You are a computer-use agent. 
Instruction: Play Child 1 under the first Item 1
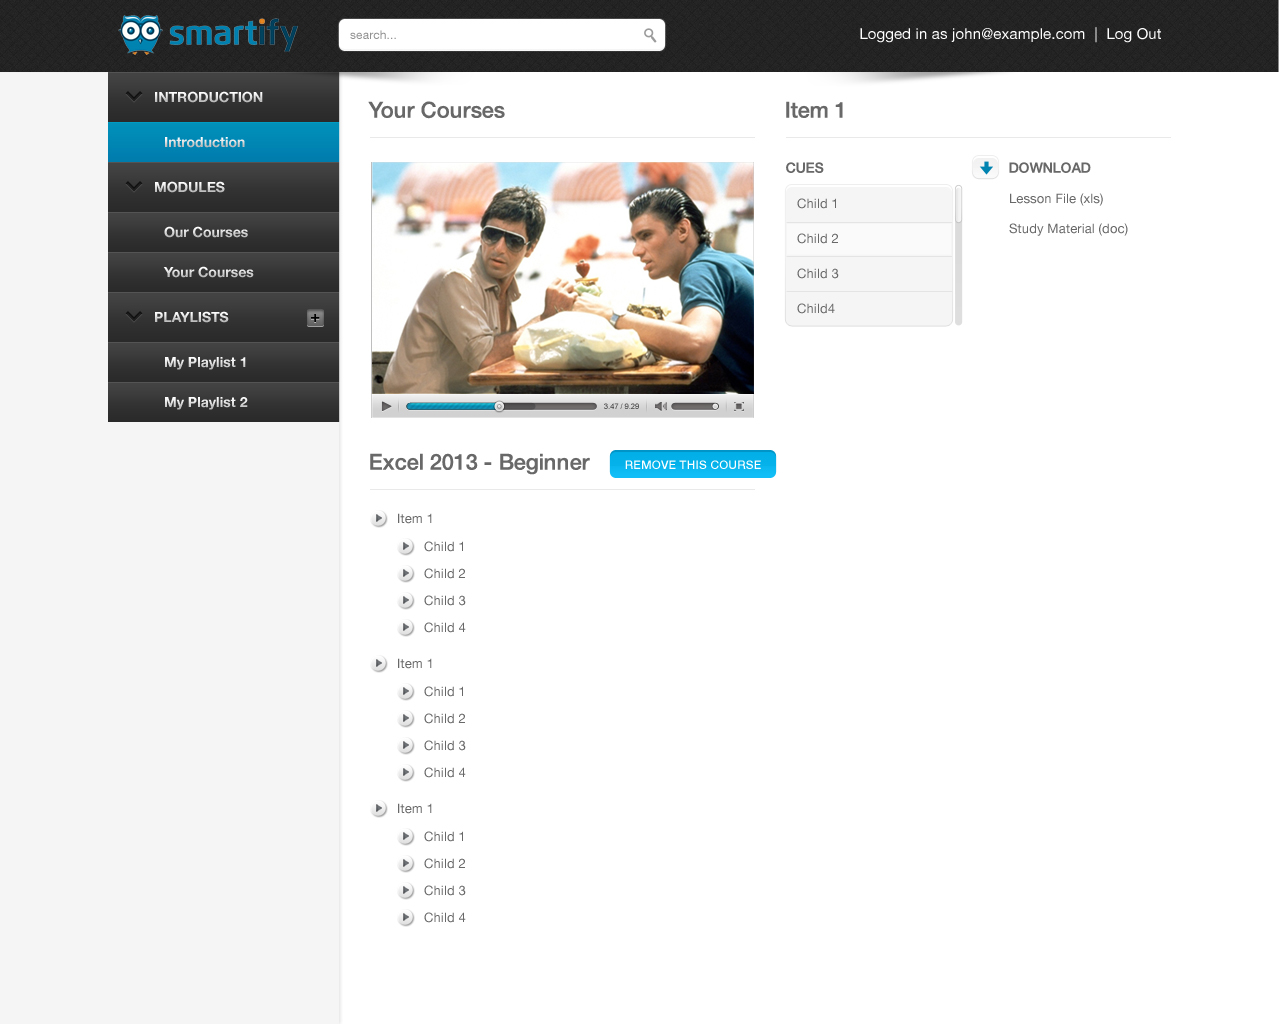tap(407, 547)
